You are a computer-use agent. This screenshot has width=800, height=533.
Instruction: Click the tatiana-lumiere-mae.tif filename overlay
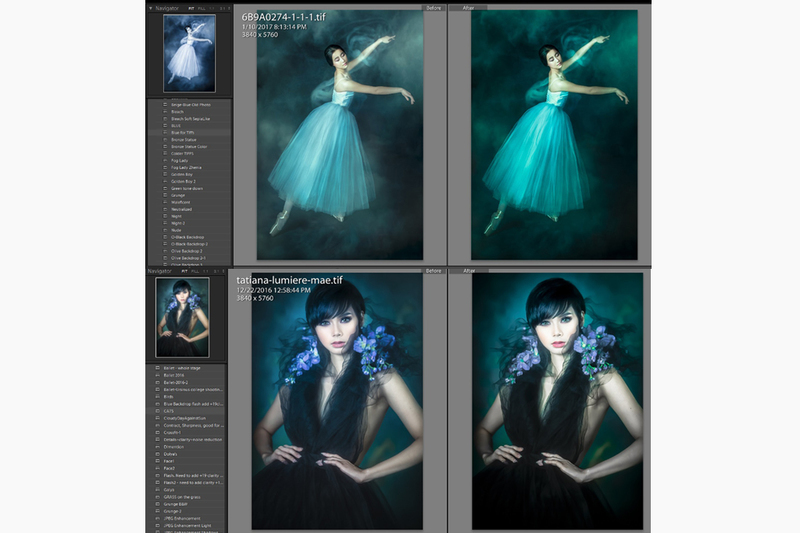289,280
